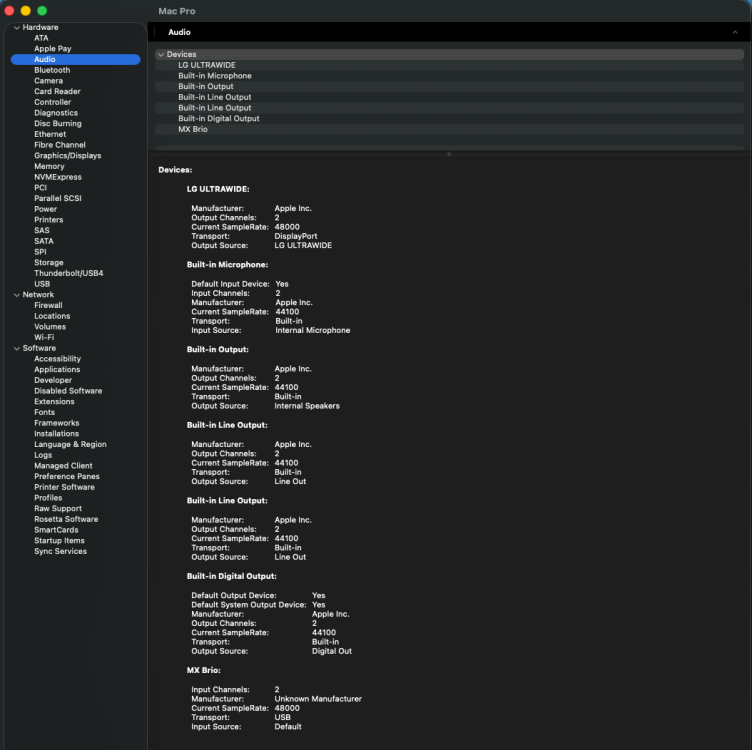Select the Audio sidebar item
Viewport: 752px width, 750px height.
click(x=75, y=59)
